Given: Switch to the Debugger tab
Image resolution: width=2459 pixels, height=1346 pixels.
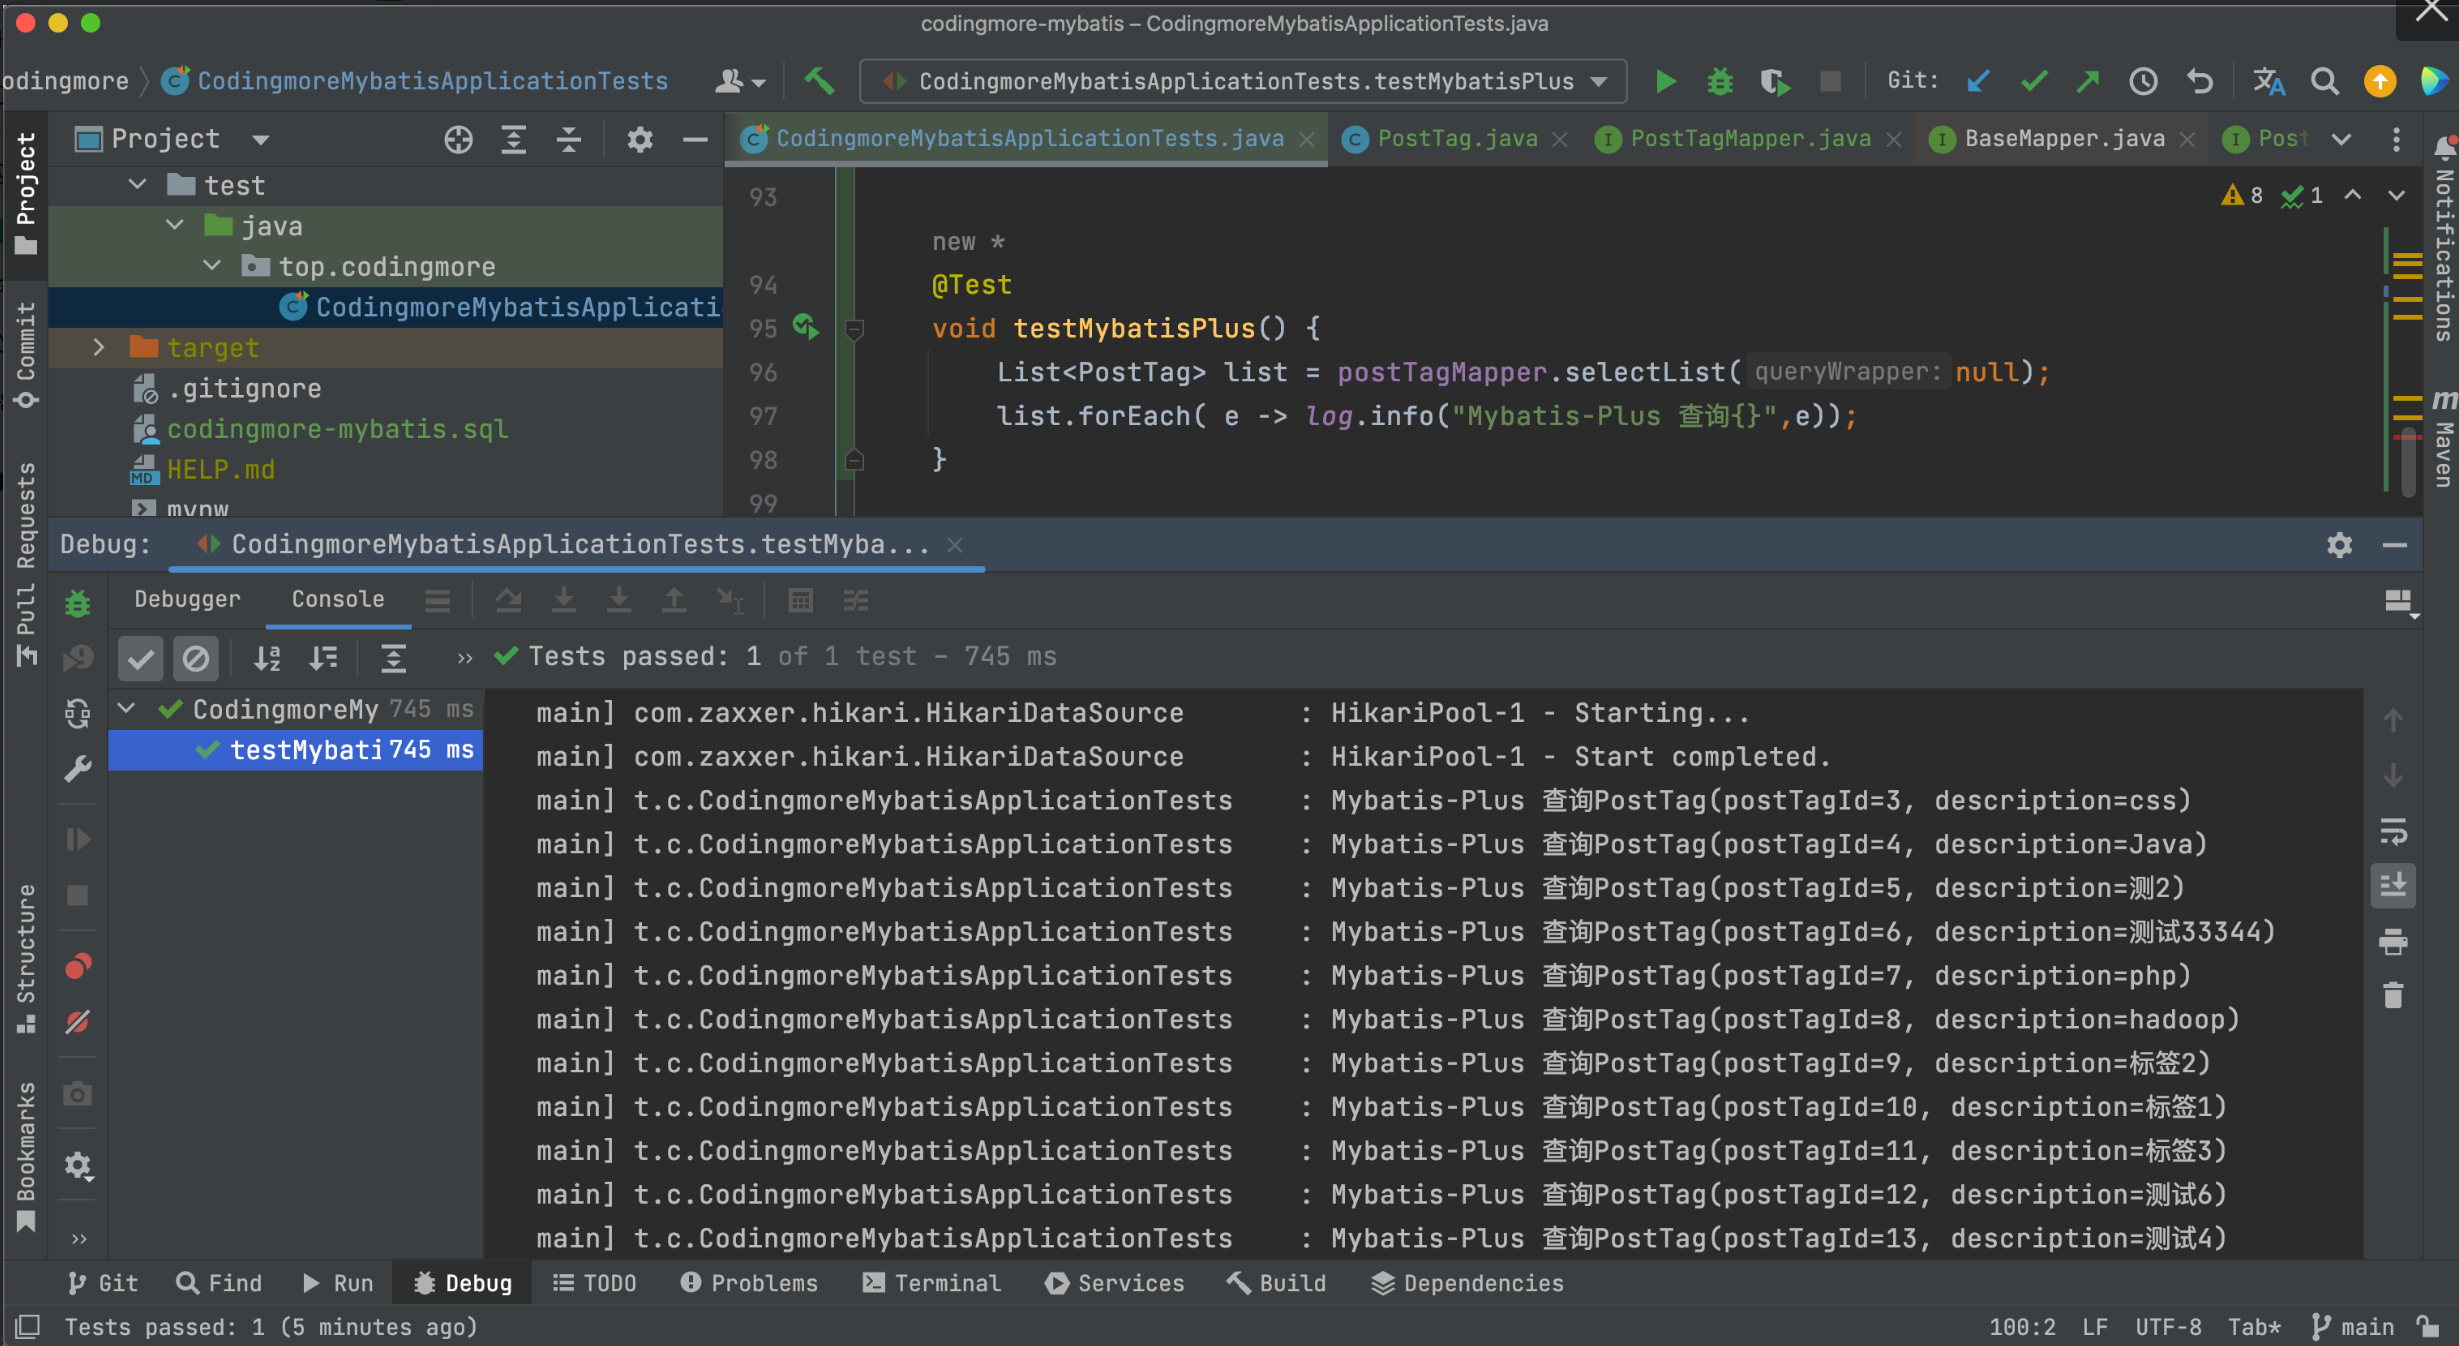Looking at the screenshot, I should 187,599.
